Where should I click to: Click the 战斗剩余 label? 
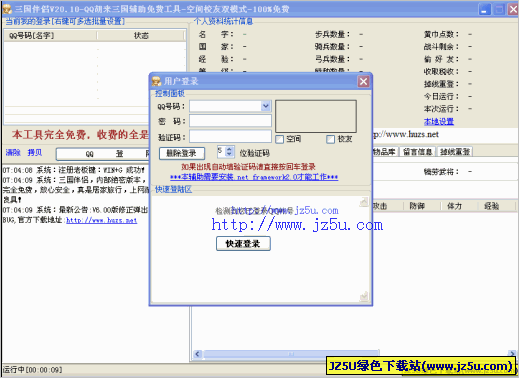click(441, 47)
